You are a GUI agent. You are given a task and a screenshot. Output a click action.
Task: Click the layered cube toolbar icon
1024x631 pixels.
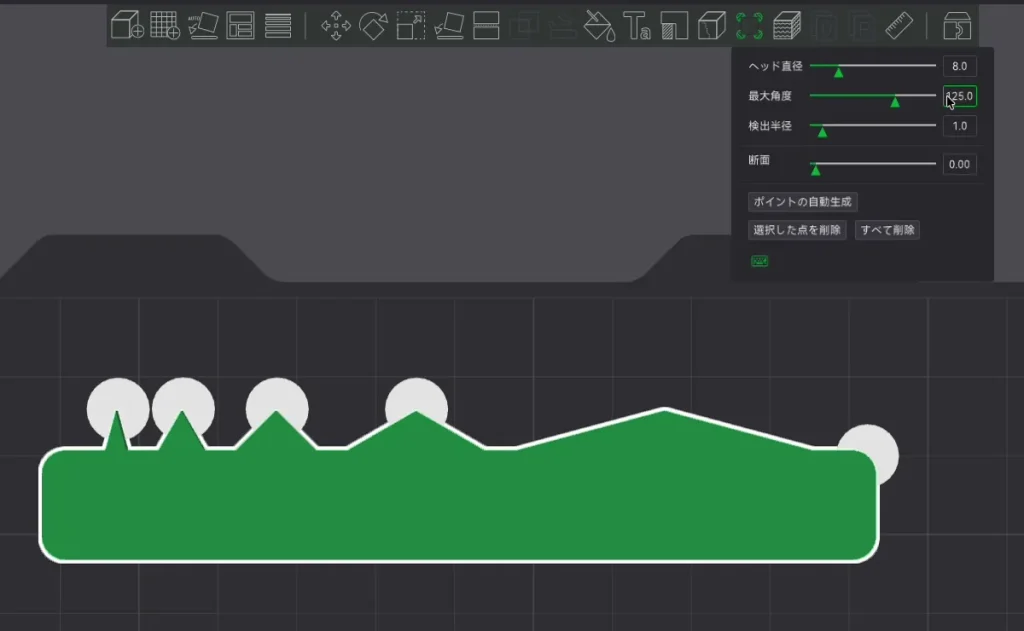[x=787, y=25]
